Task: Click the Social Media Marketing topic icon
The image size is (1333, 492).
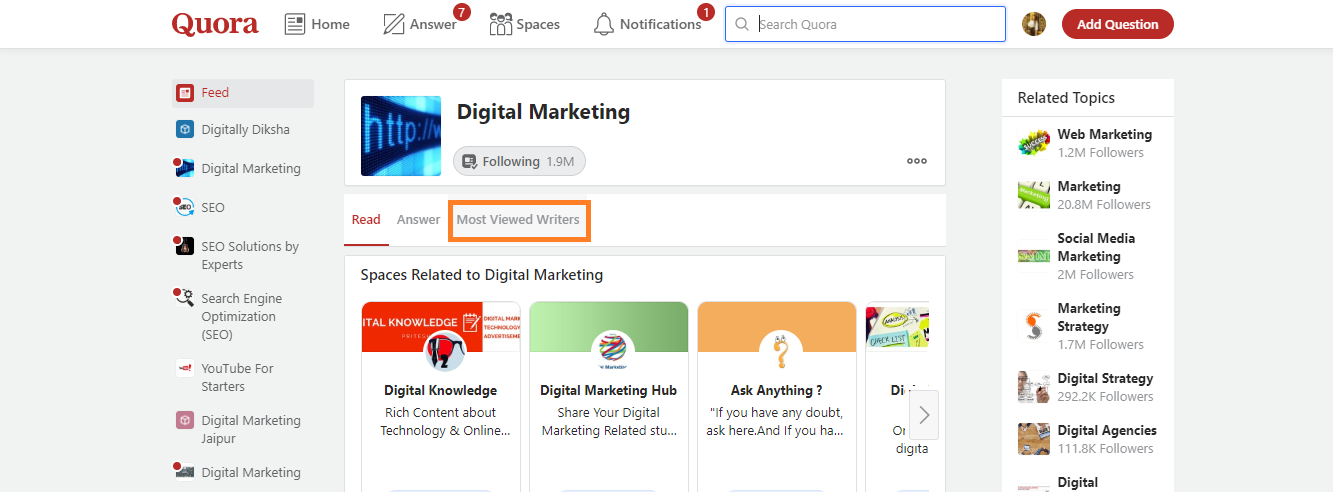Action: click(1034, 256)
